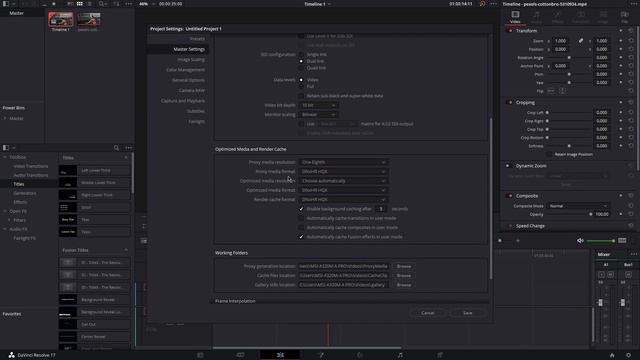Reset the Transform section with its reset arrow

[631, 31]
